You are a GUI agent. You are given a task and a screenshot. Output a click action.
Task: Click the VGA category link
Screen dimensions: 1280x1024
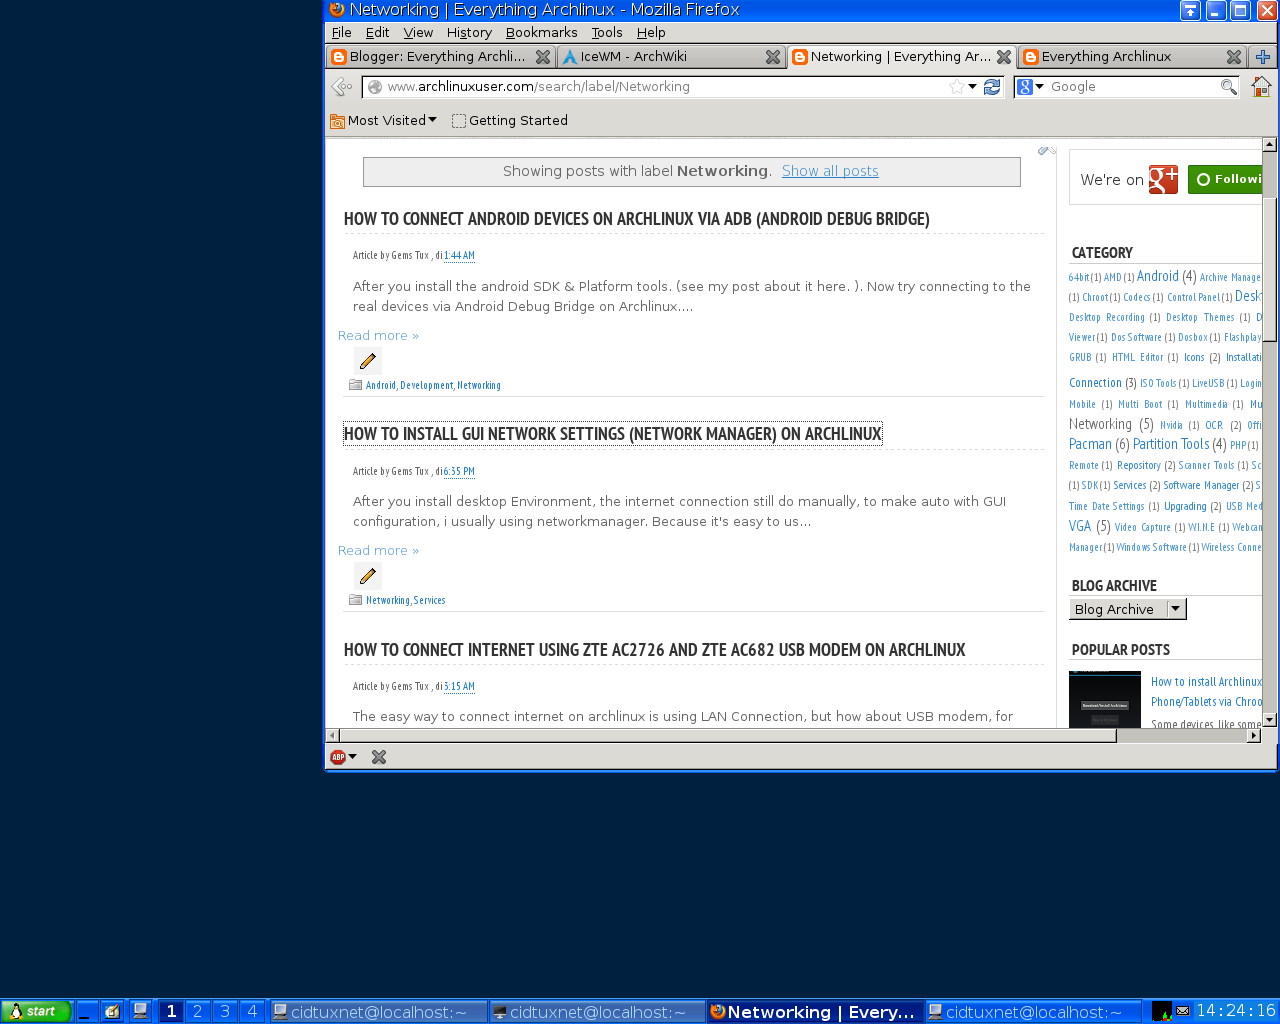coord(1080,526)
